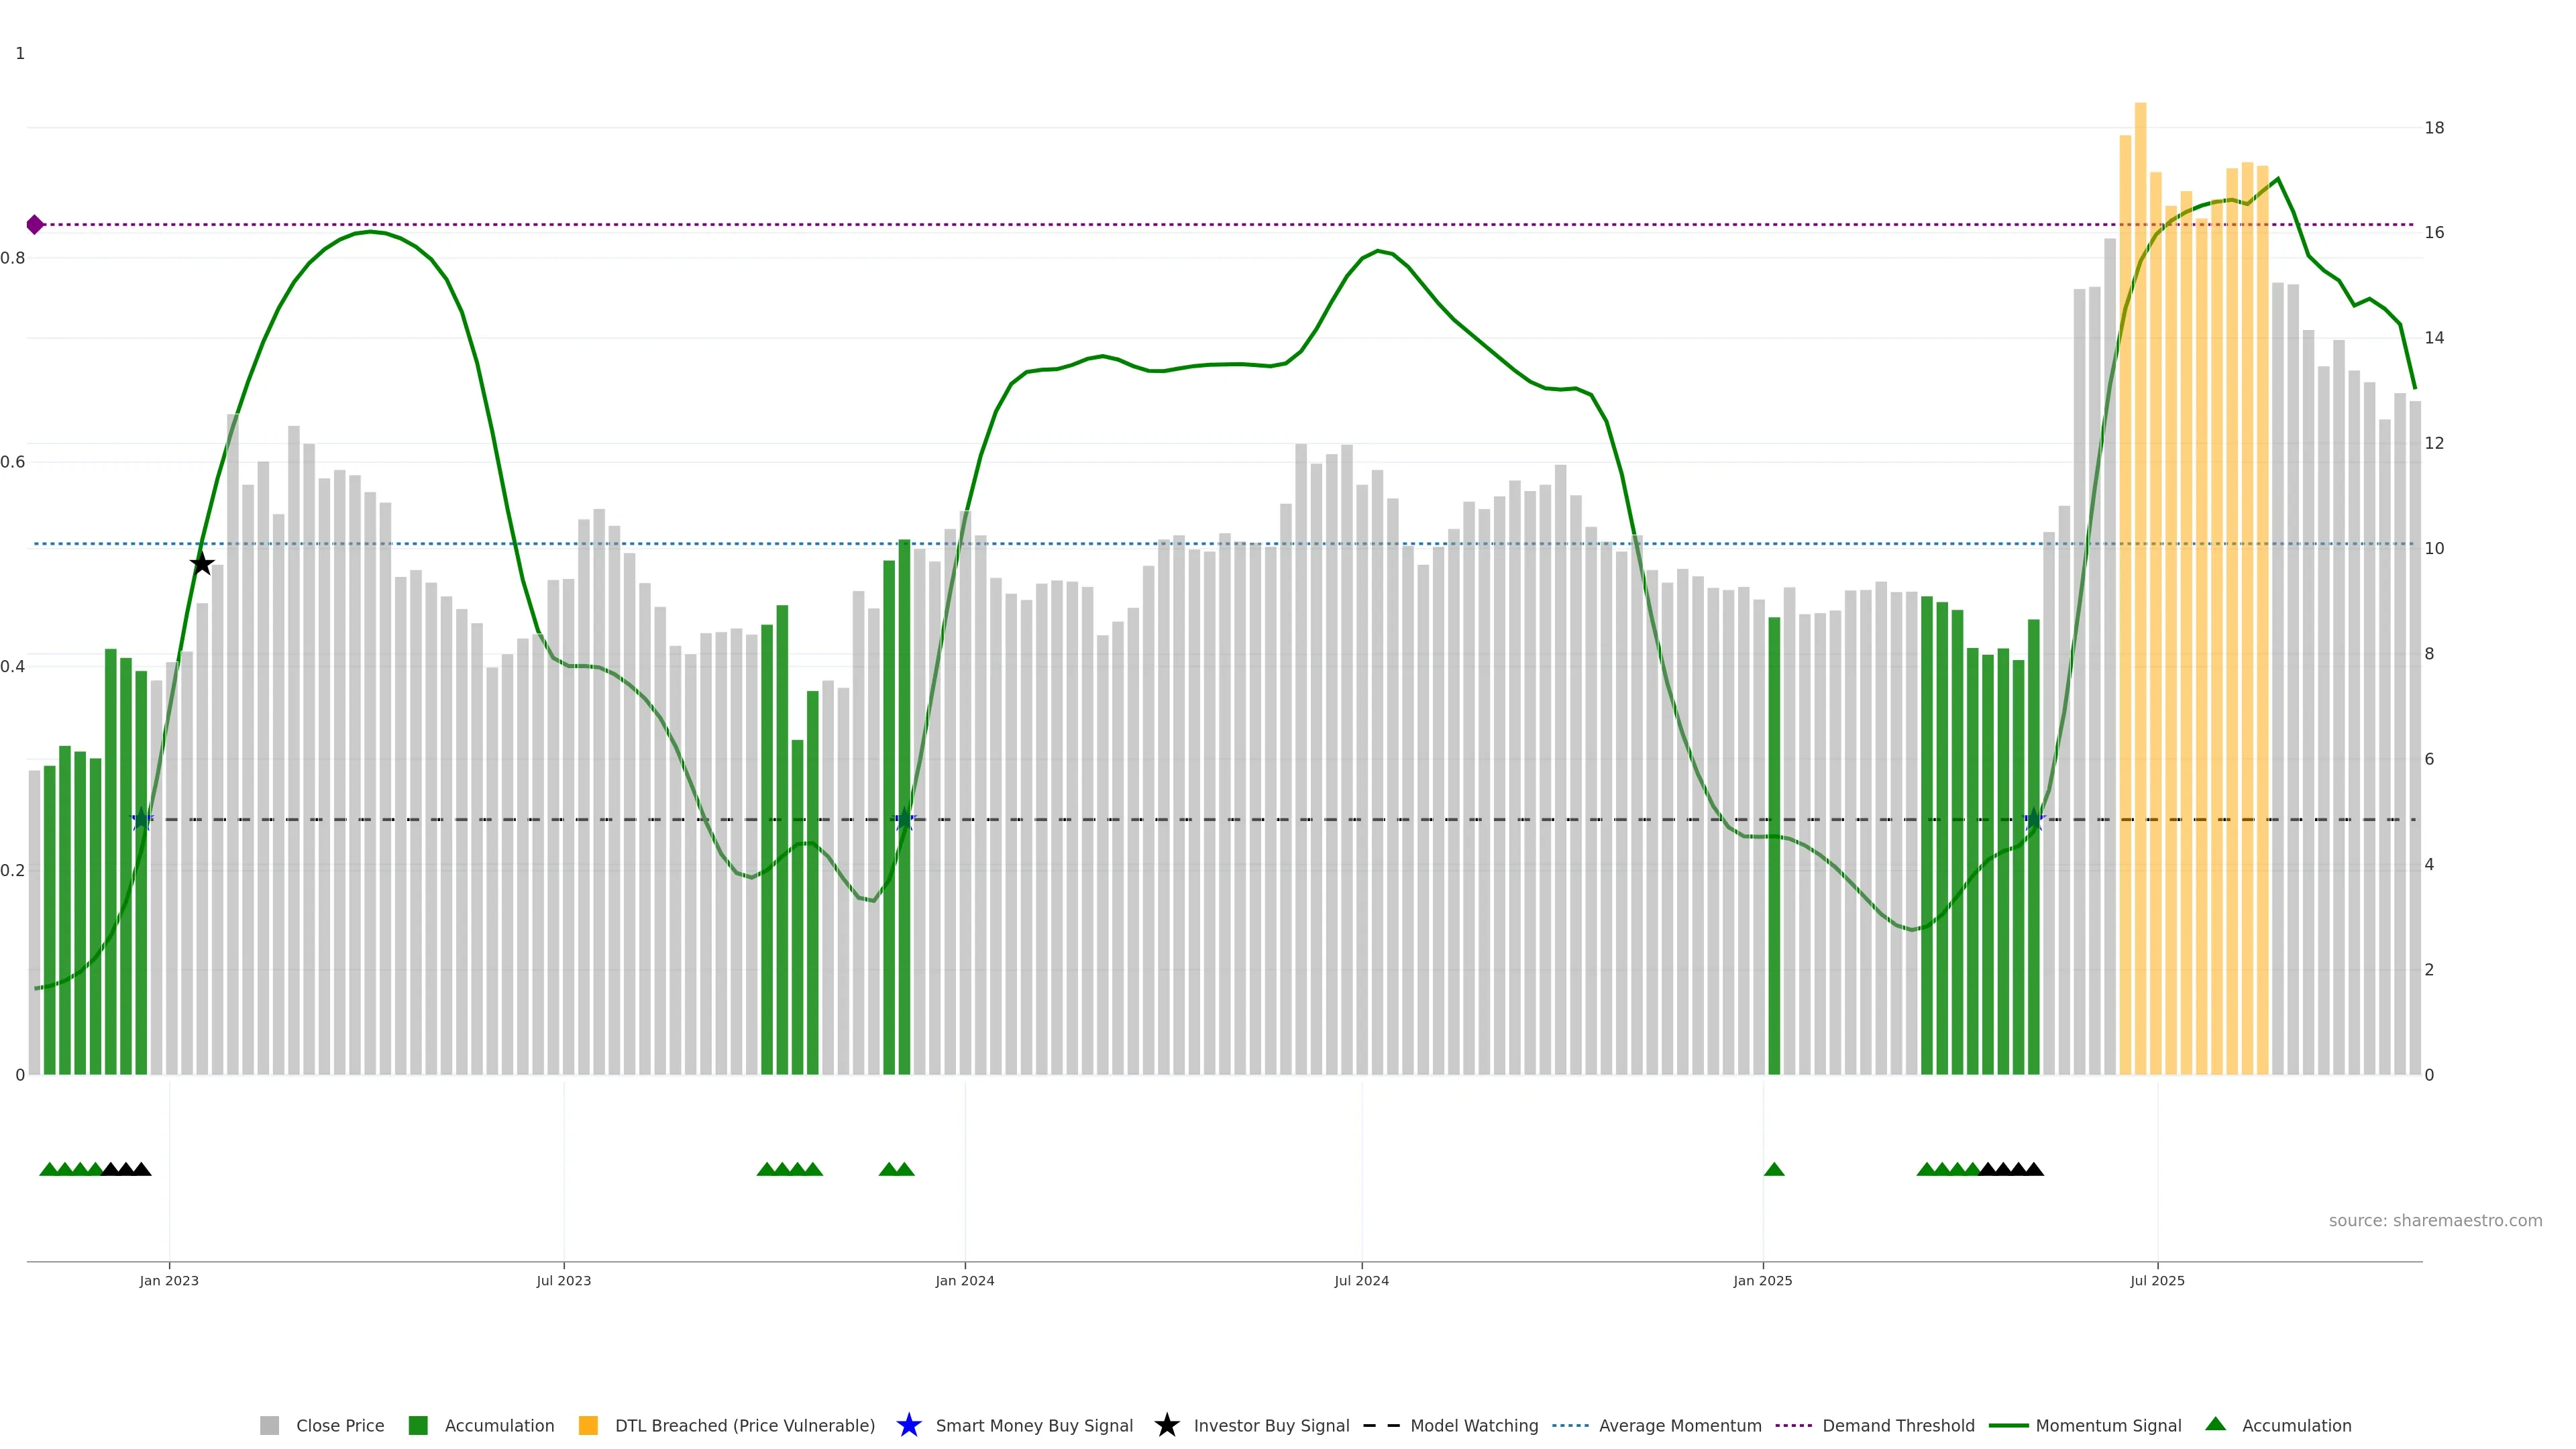The image size is (2576, 1449).
Task: Click the gray Close Price legend swatch
Action: coord(270,1425)
